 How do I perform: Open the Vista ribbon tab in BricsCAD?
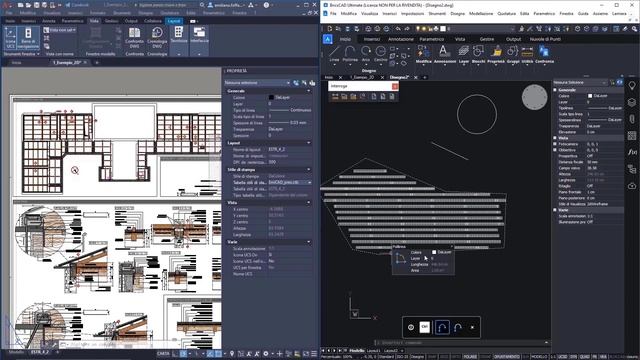pos(460,39)
